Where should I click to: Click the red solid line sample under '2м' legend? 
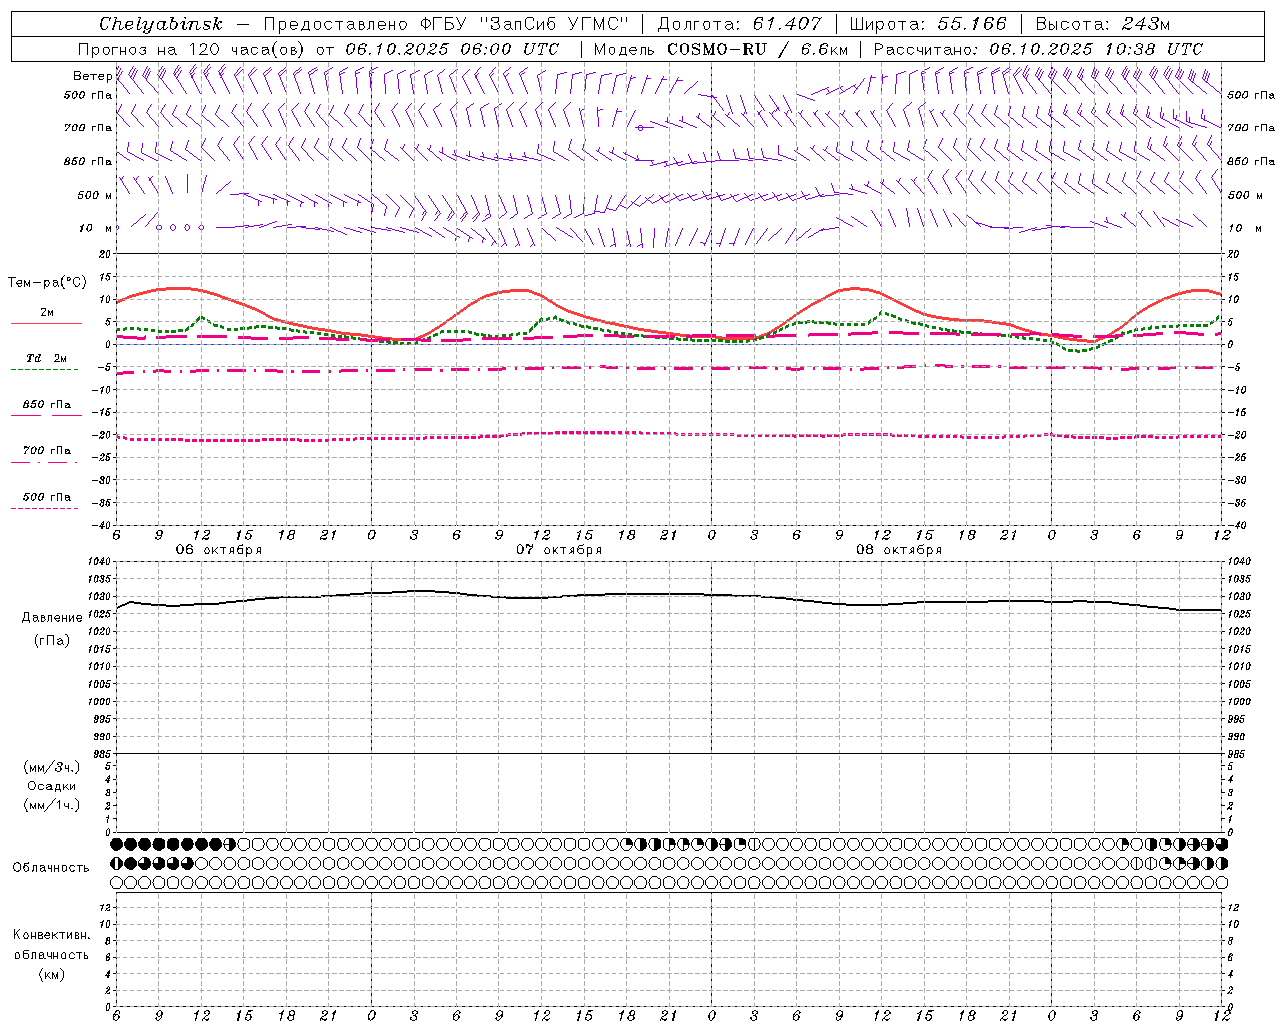(x=46, y=323)
